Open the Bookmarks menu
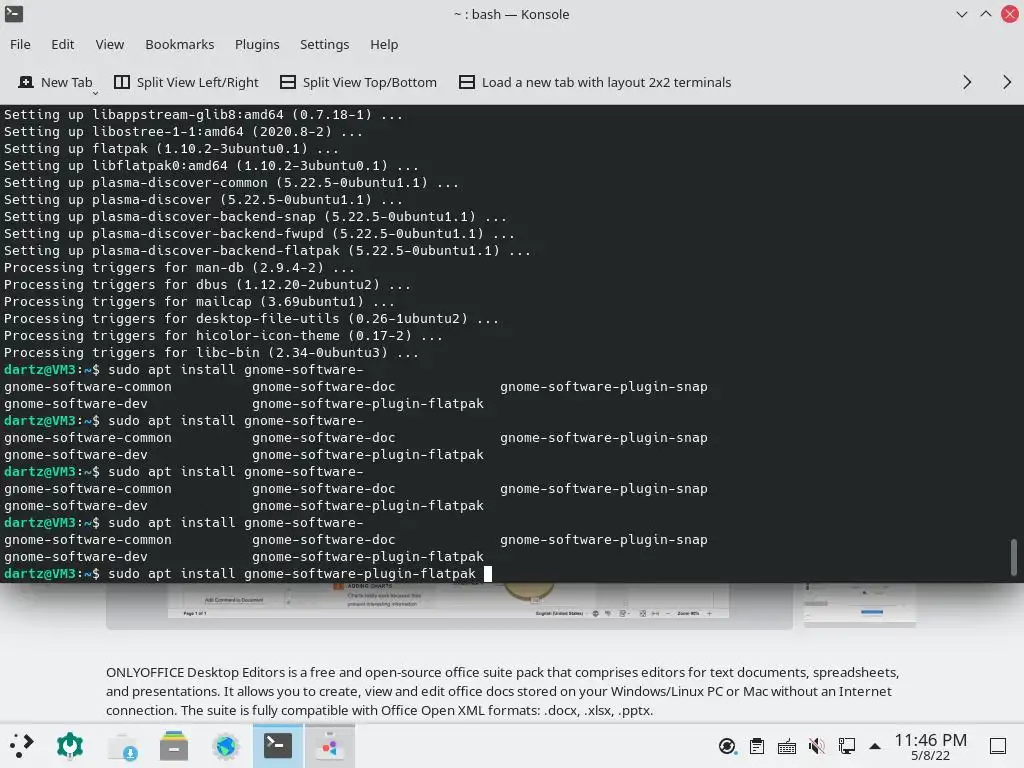1024x768 pixels. (180, 44)
